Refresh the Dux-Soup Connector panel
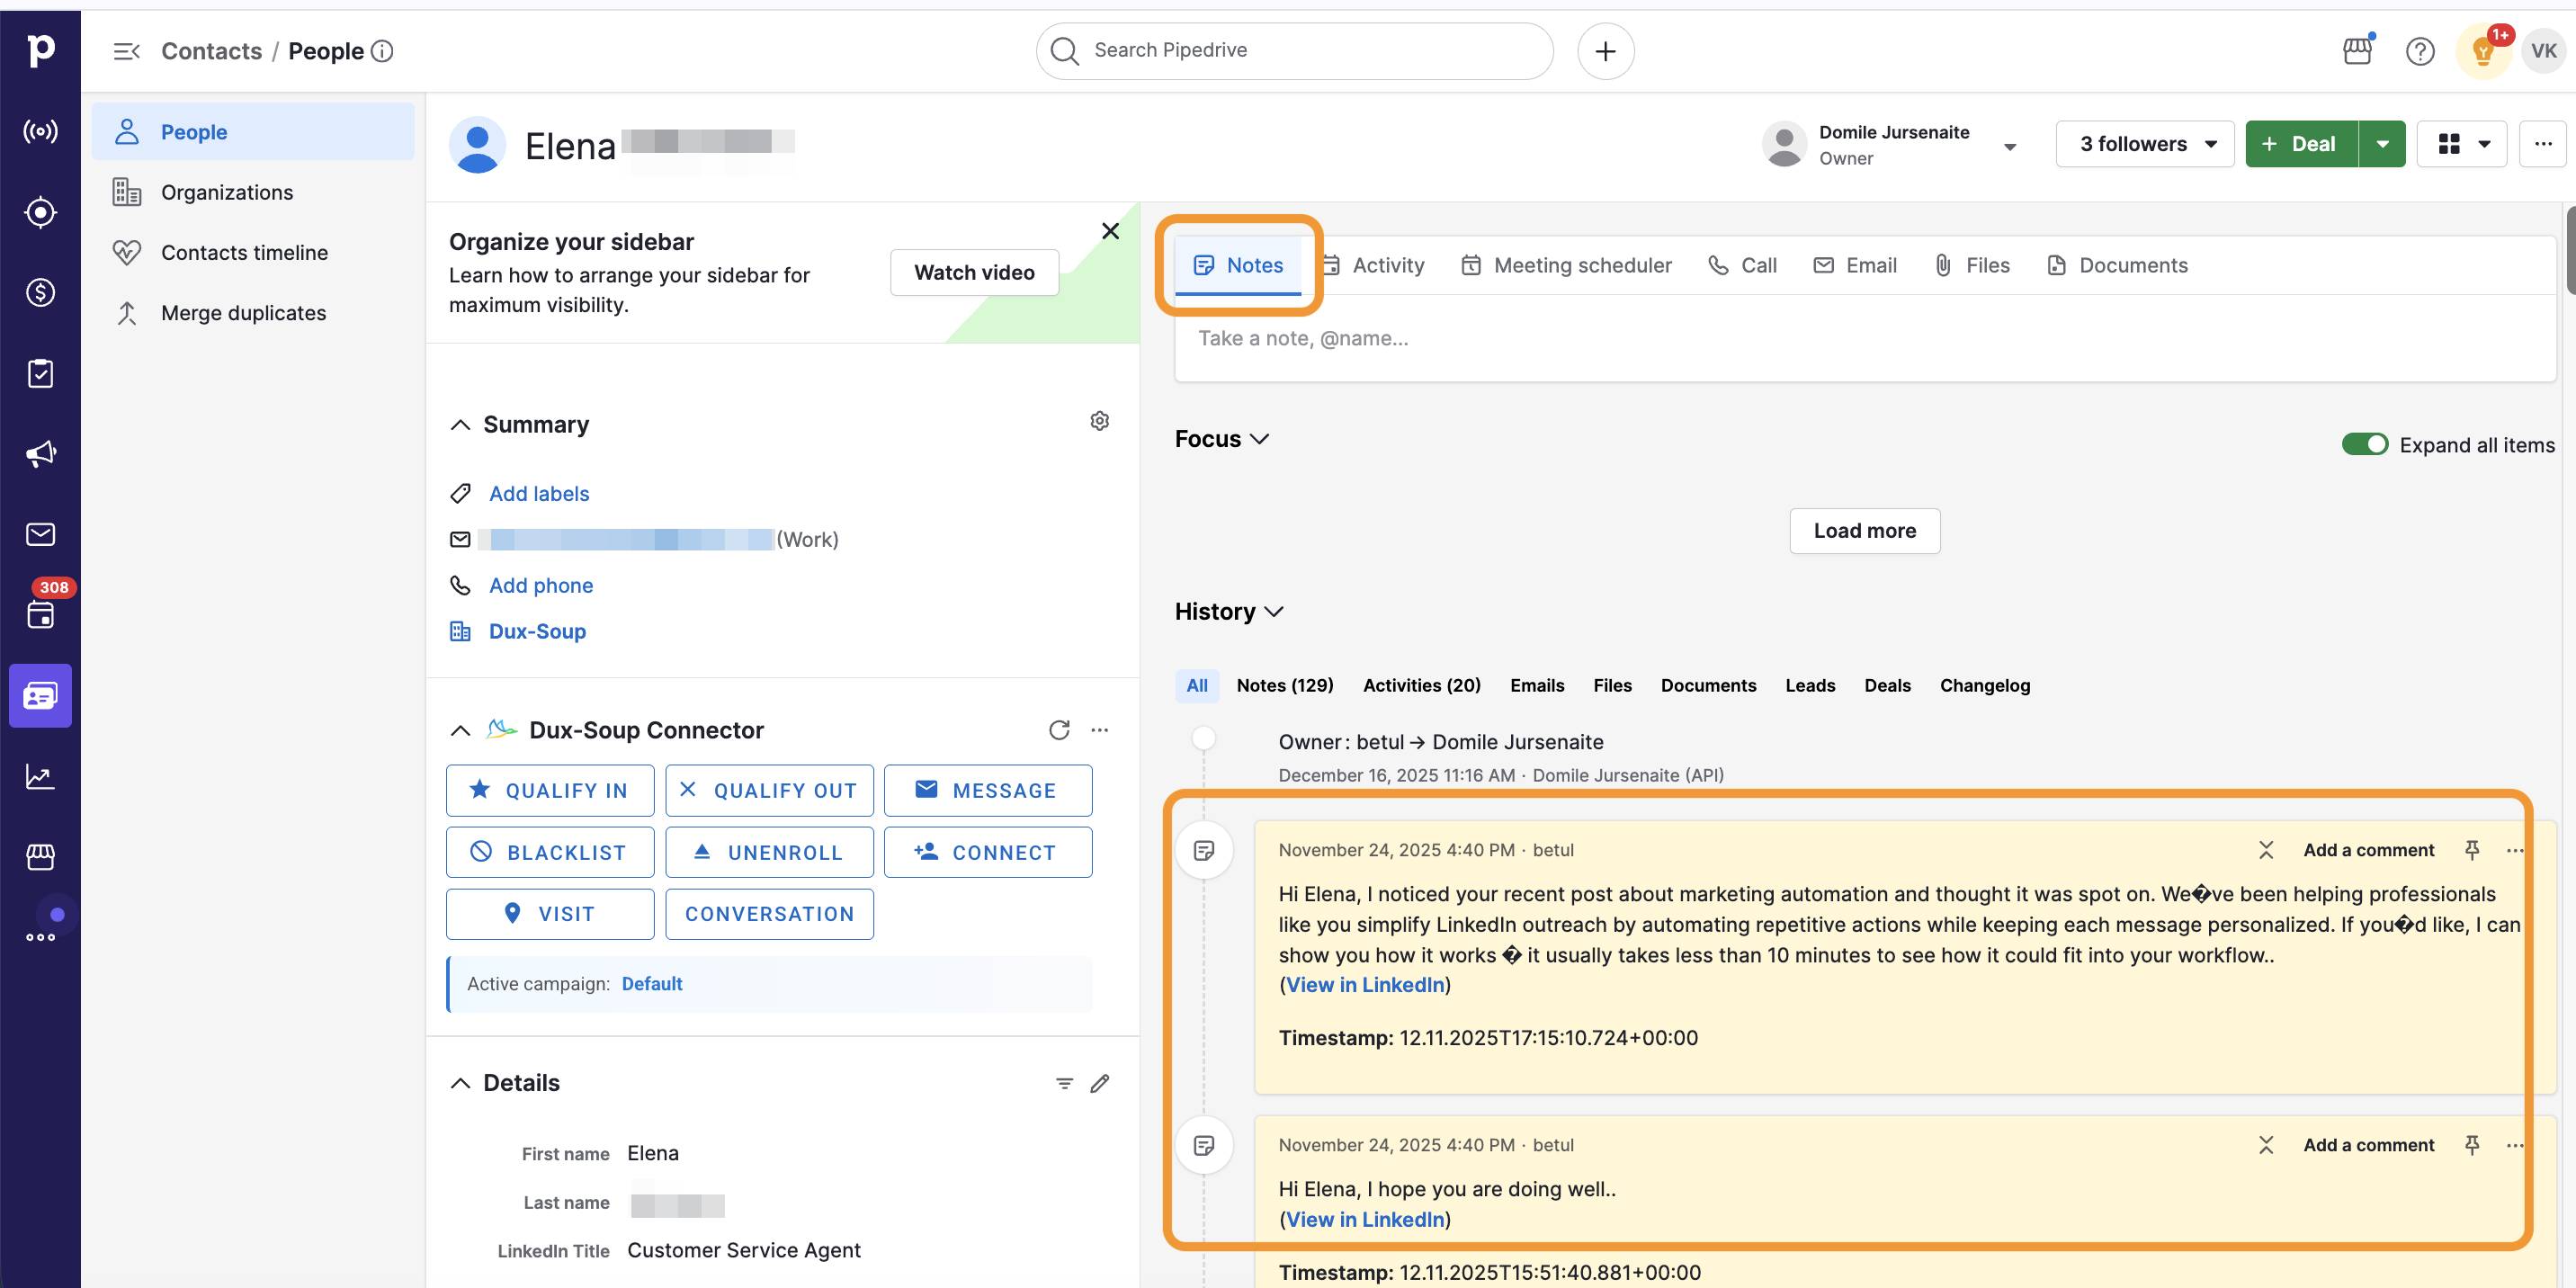This screenshot has height=1288, width=2576. pyautogui.click(x=1059, y=730)
